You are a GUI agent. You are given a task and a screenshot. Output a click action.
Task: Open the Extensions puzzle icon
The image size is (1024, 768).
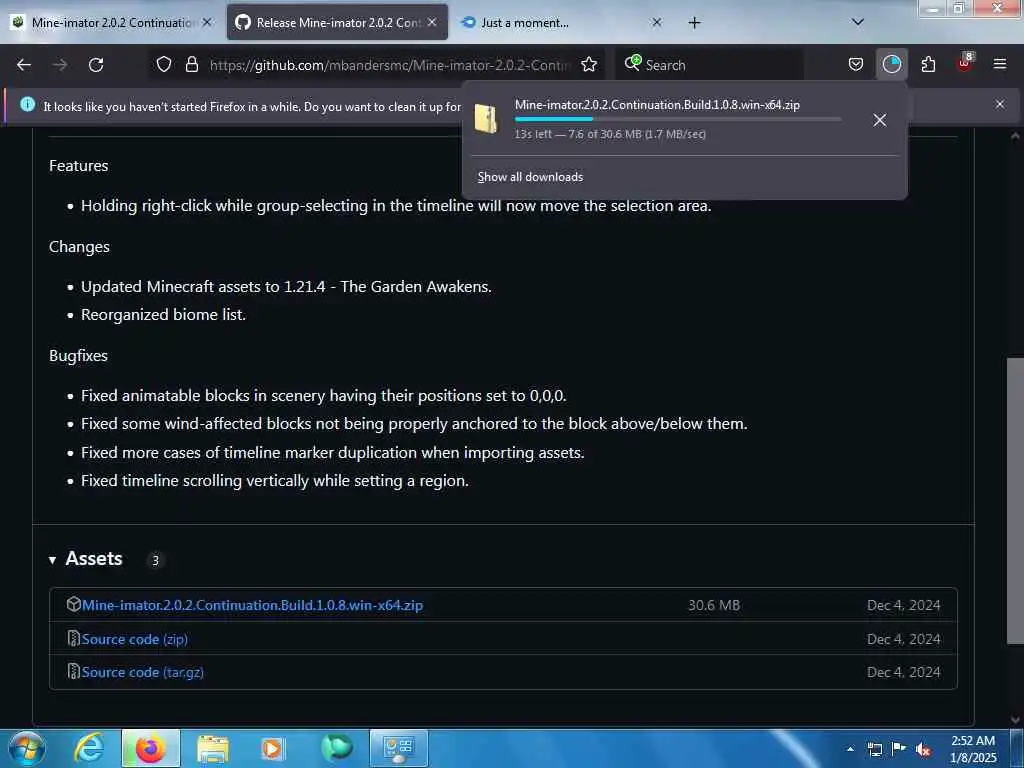click(x=928, y=64)
